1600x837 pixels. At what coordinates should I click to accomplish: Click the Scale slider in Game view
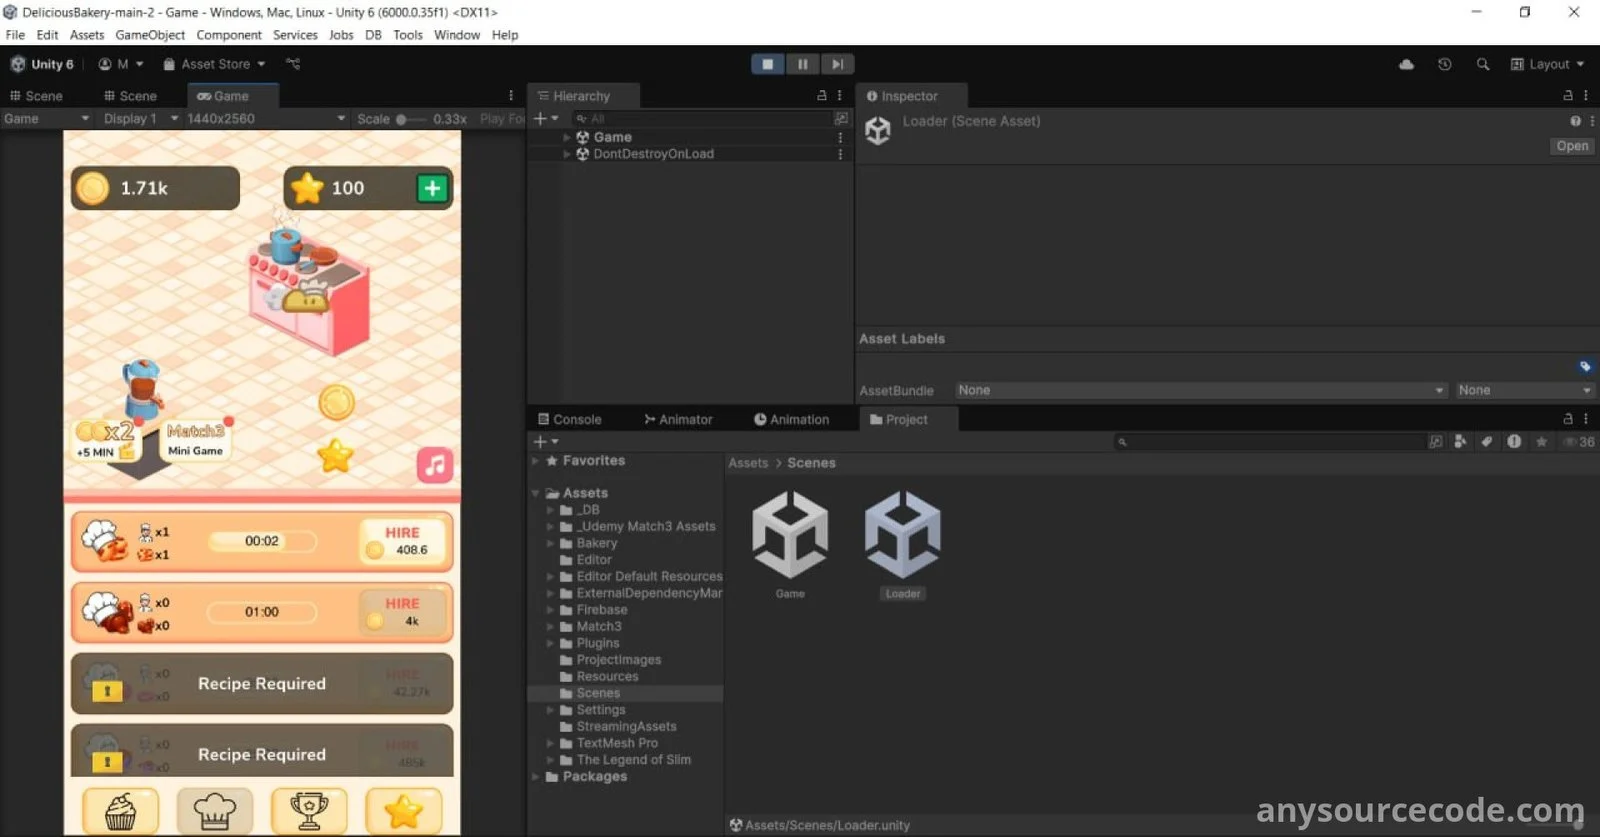coord(411,119)
